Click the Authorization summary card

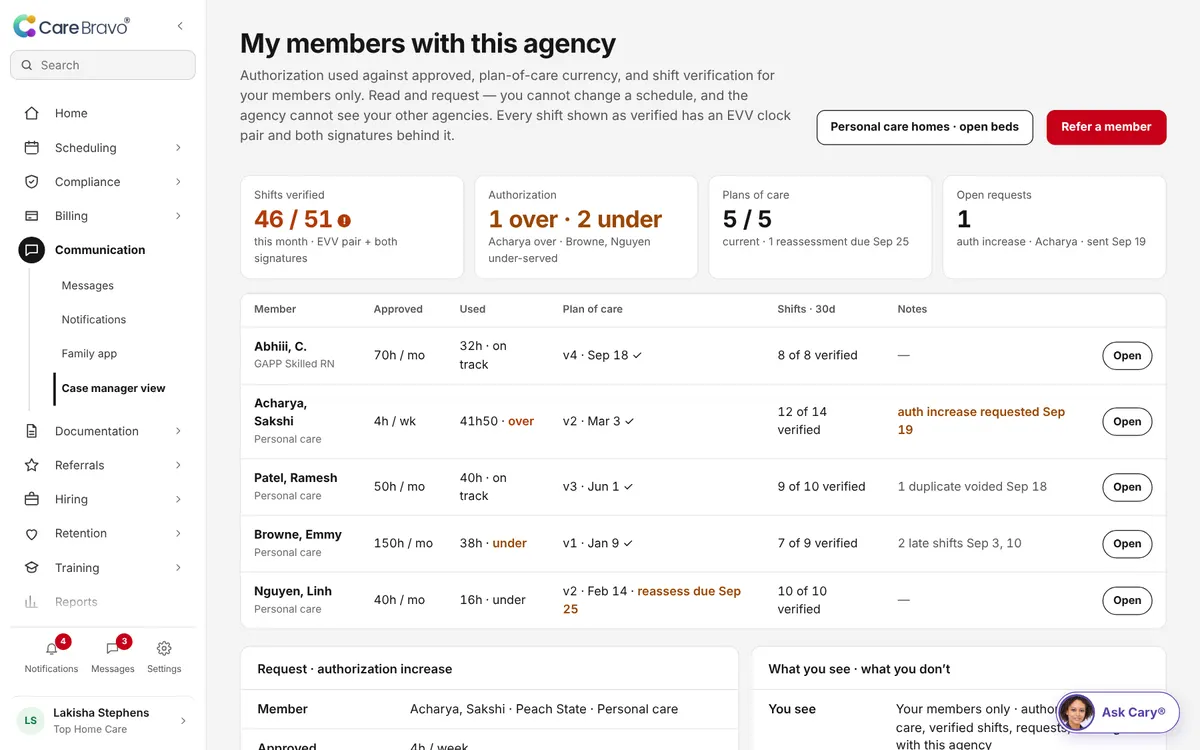586,227
